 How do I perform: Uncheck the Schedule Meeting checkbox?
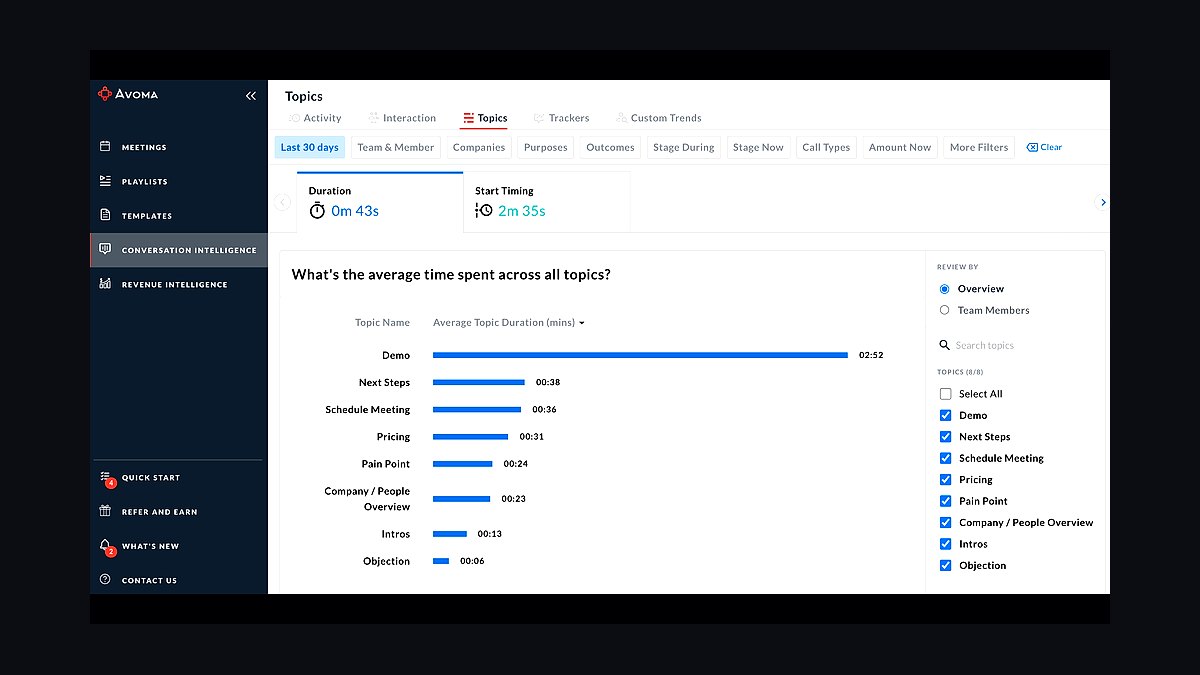945,458
